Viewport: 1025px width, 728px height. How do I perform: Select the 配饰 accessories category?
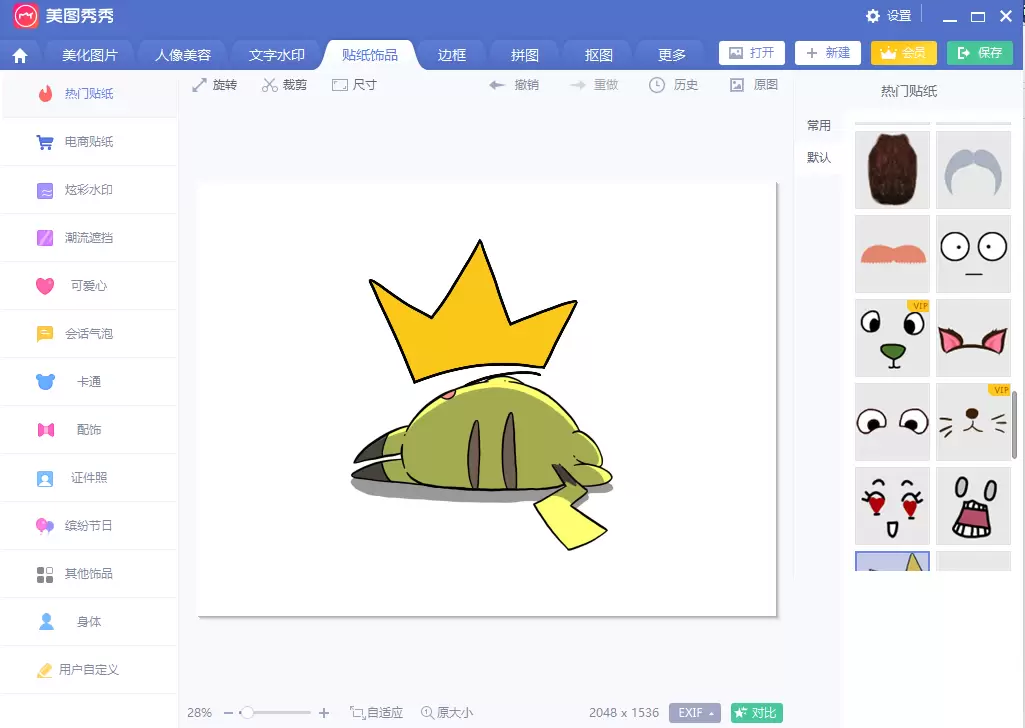(89, 430)
